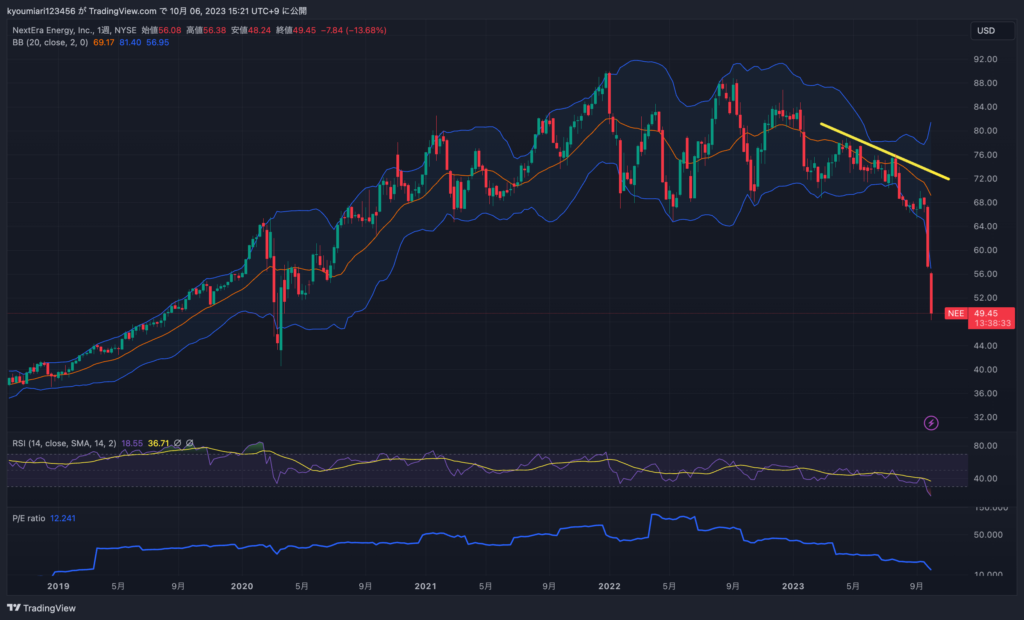Open the USD currency selector

click(991, 31)
